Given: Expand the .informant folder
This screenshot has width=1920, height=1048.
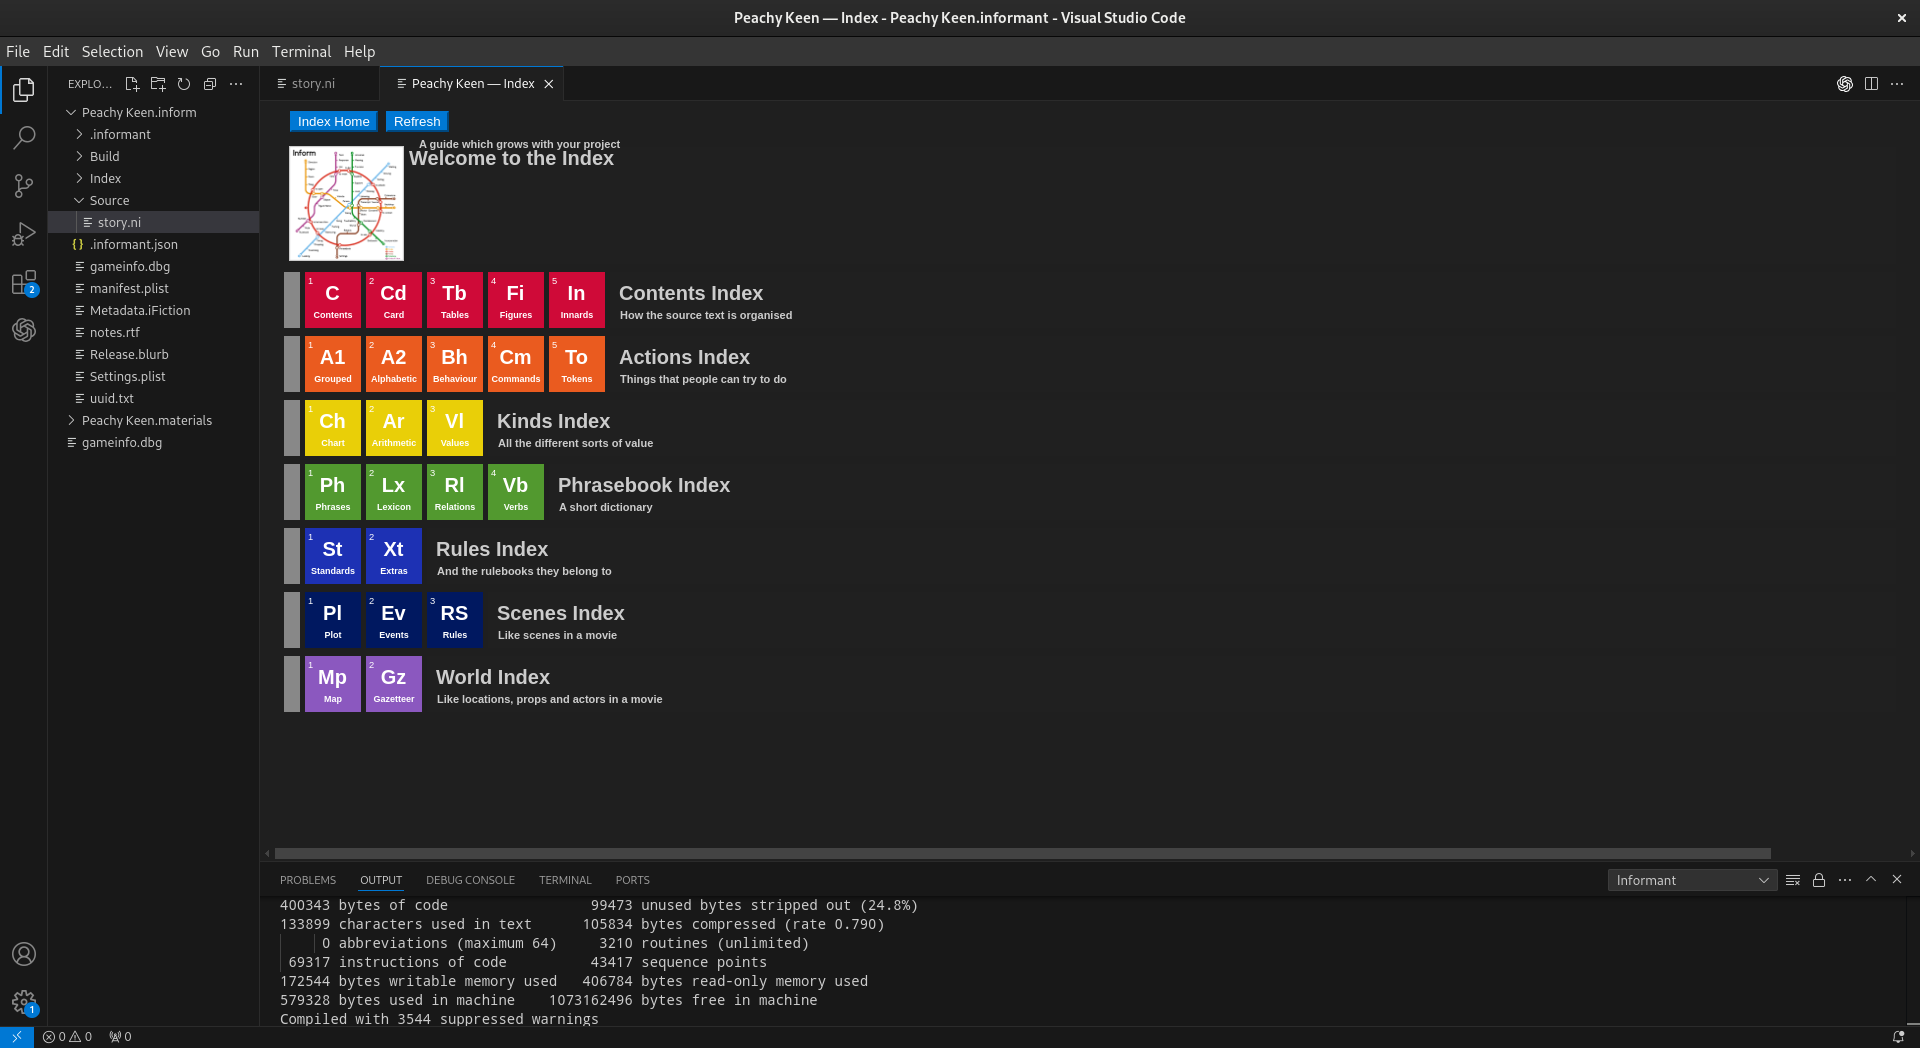Looking at the screenshot, I should pos(153,134).
